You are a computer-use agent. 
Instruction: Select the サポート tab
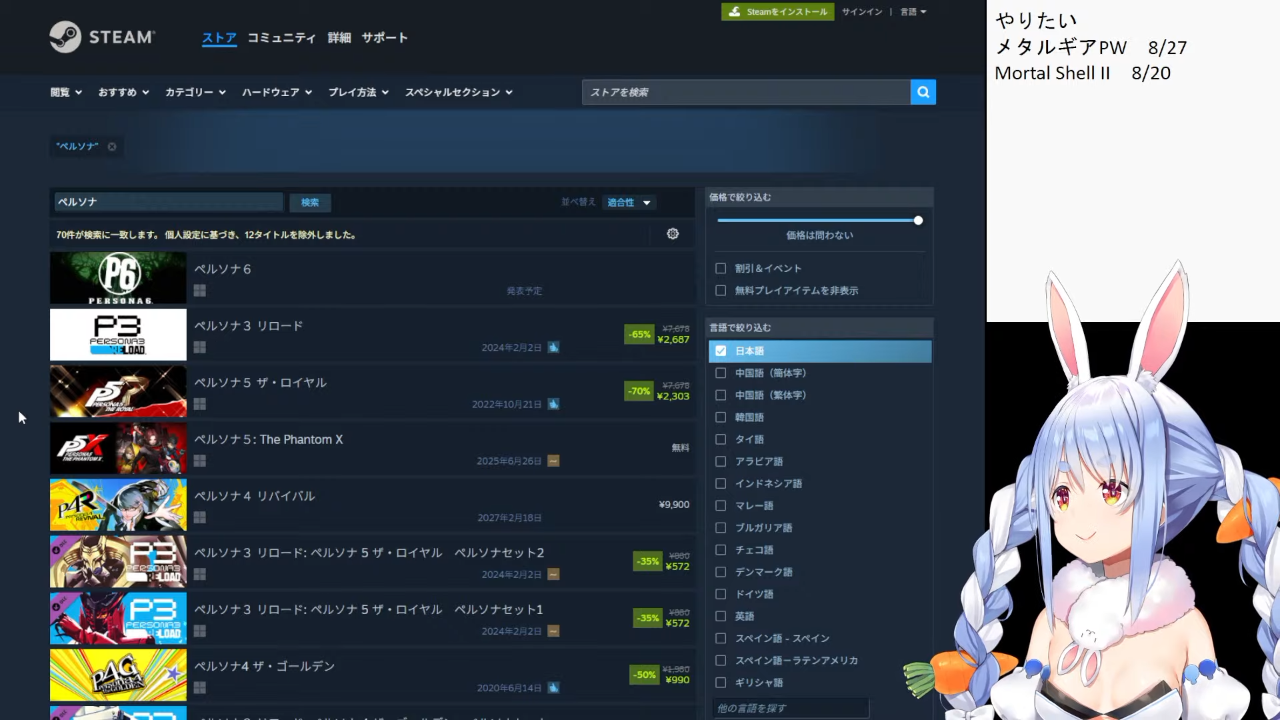[x=385, y=38]
